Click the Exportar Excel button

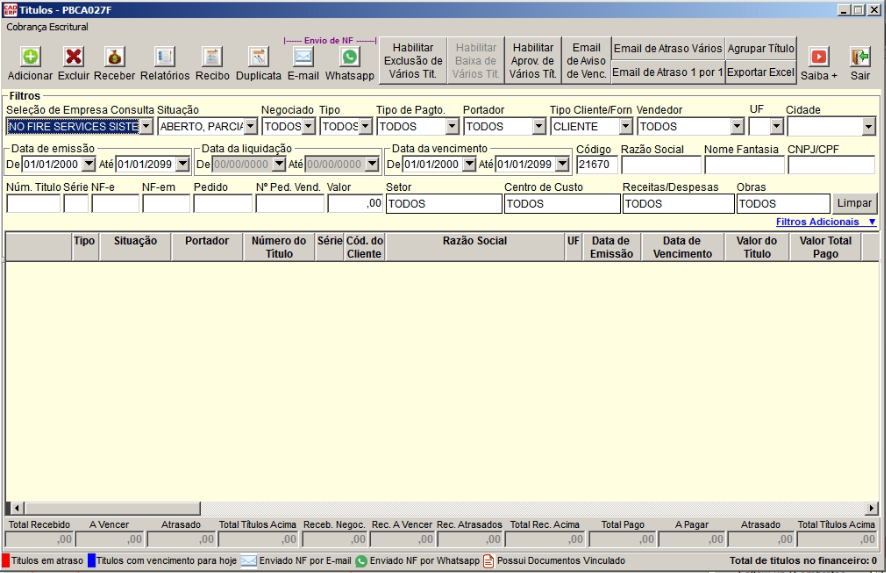pos(761,72)
